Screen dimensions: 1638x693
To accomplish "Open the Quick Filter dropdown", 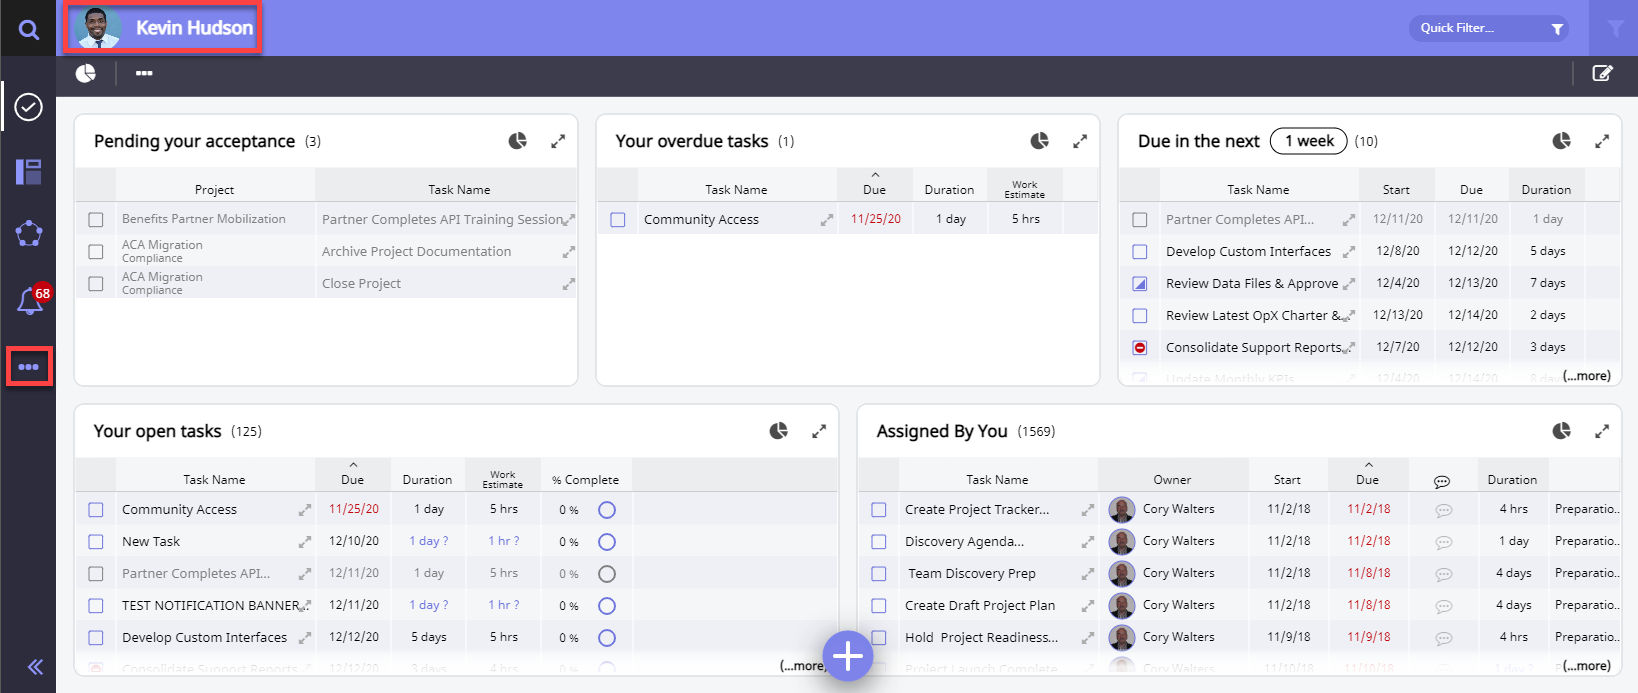I will 1489,28.
